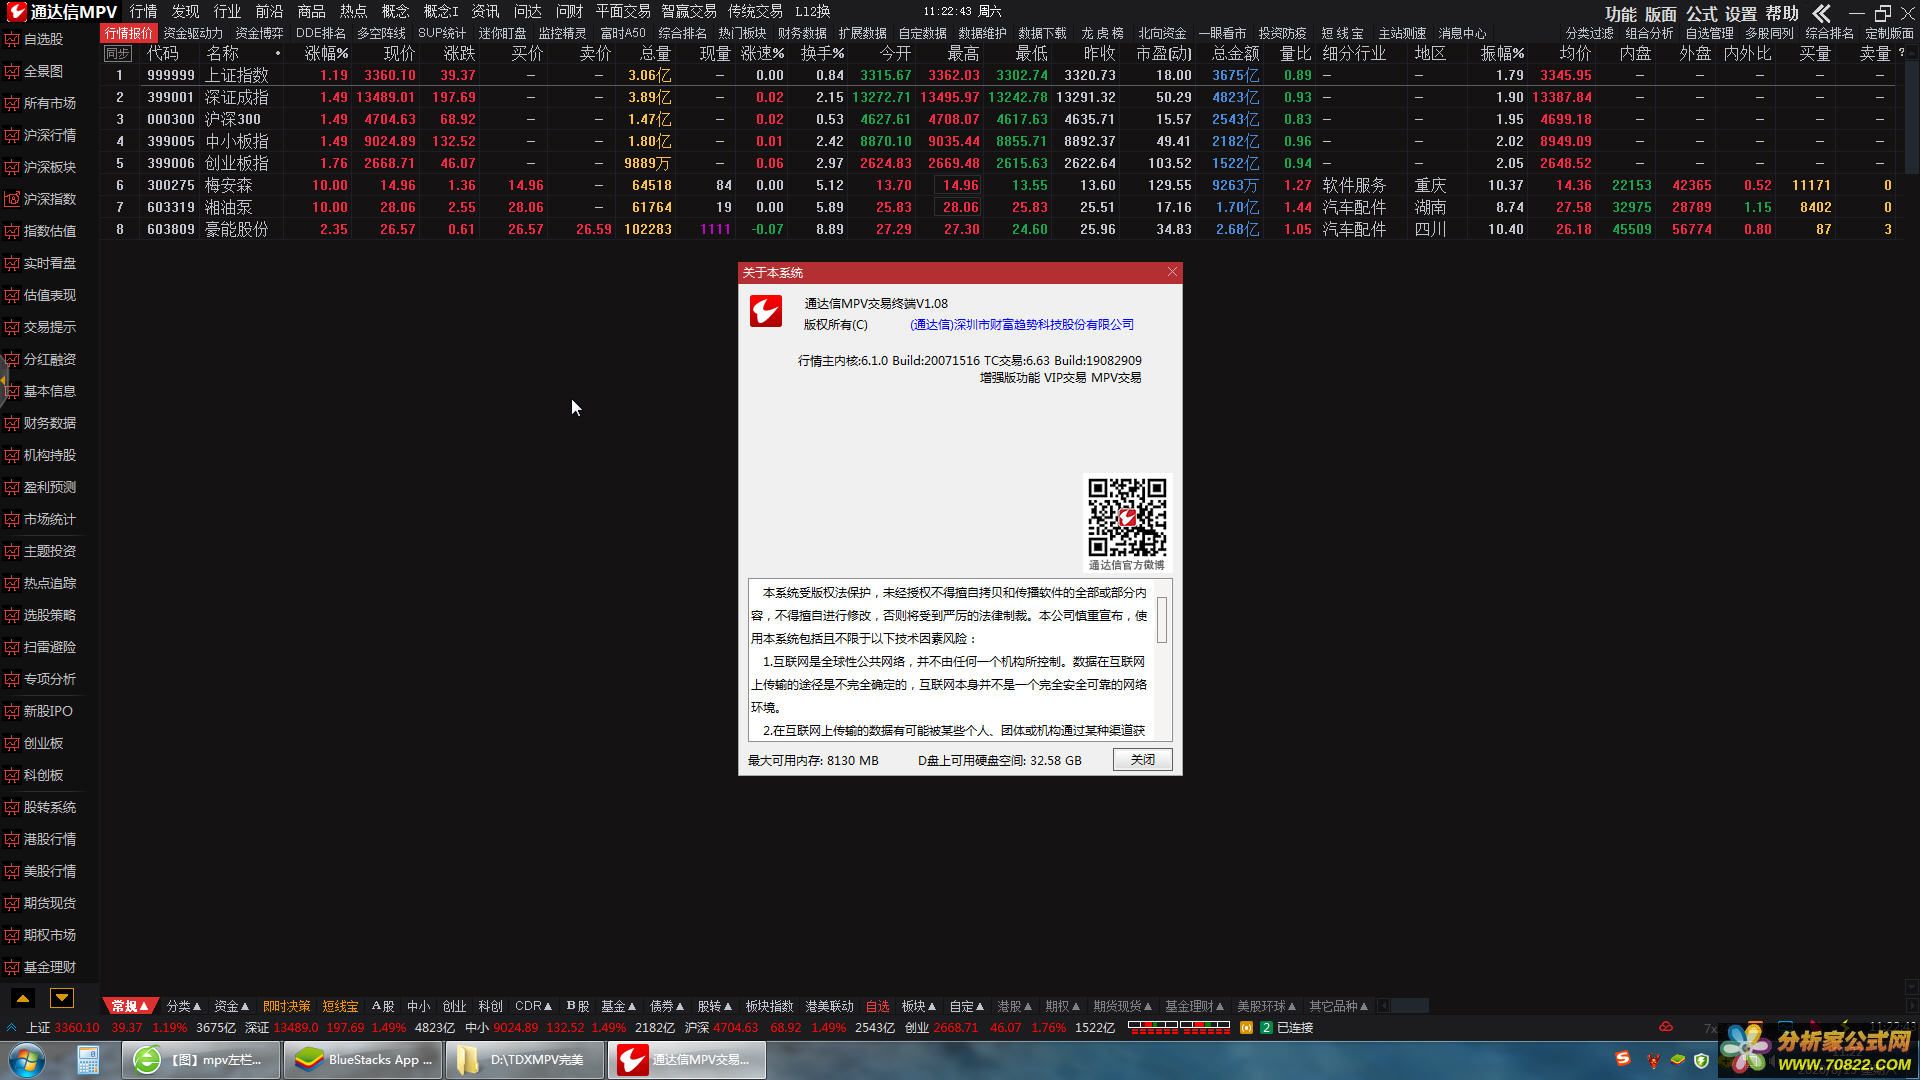Expand the CDR bottom tab menu
This screenshot has height=1080, width=1920.
click(533, 1006)
